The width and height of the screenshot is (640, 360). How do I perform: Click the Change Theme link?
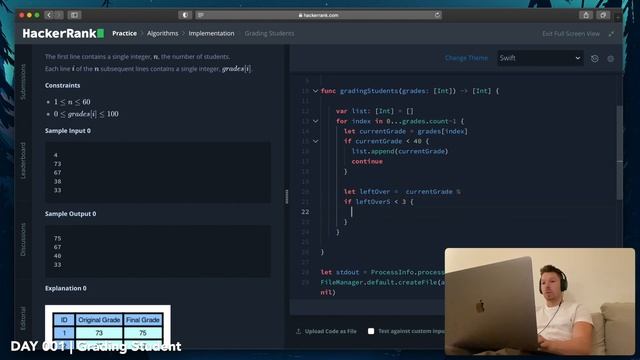pyautogui.click(x=466, y=58)
